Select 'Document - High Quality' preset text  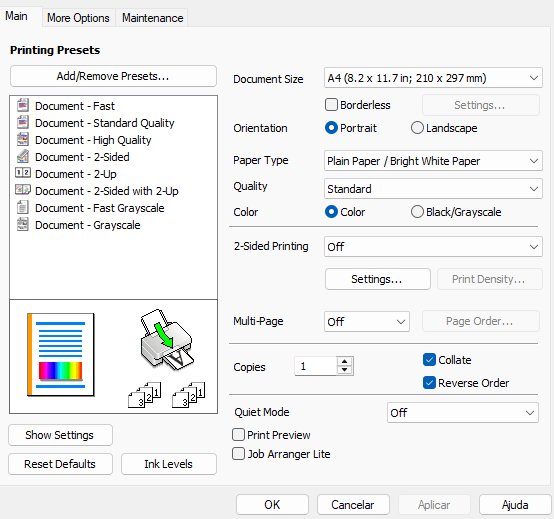coord(93,140)
